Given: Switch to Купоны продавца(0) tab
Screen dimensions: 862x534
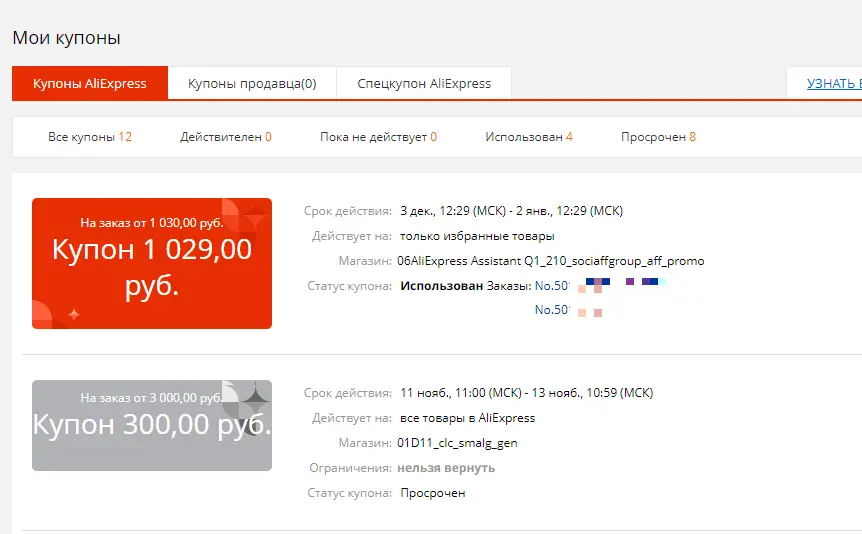Looking at the screenshot, I should (x=252, y=84).
